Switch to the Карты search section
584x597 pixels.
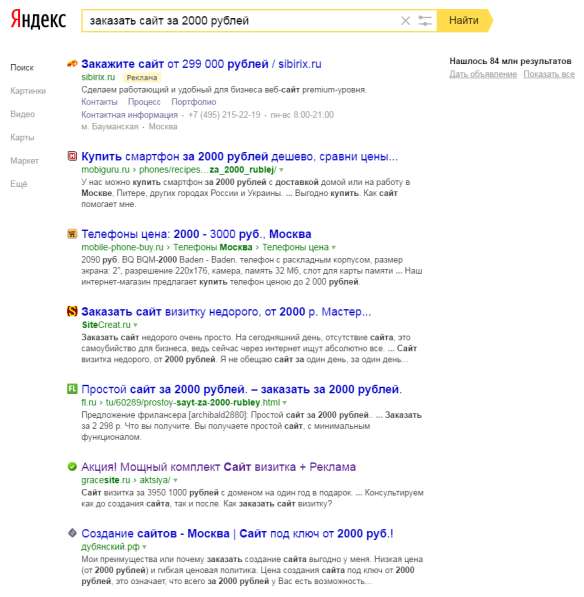tap(22, 137)
